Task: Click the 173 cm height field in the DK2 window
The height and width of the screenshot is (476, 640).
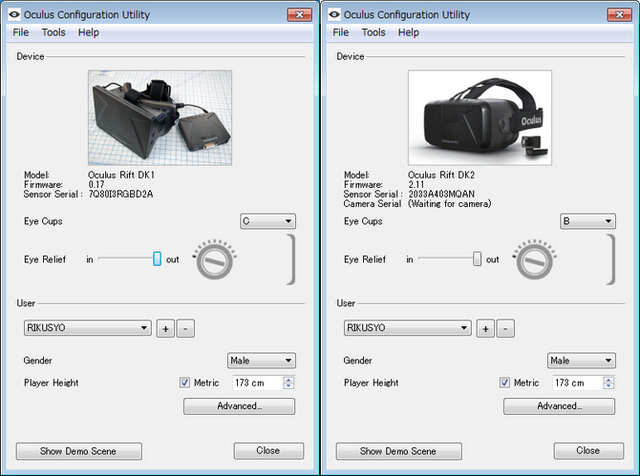Action: click(578, 383)
